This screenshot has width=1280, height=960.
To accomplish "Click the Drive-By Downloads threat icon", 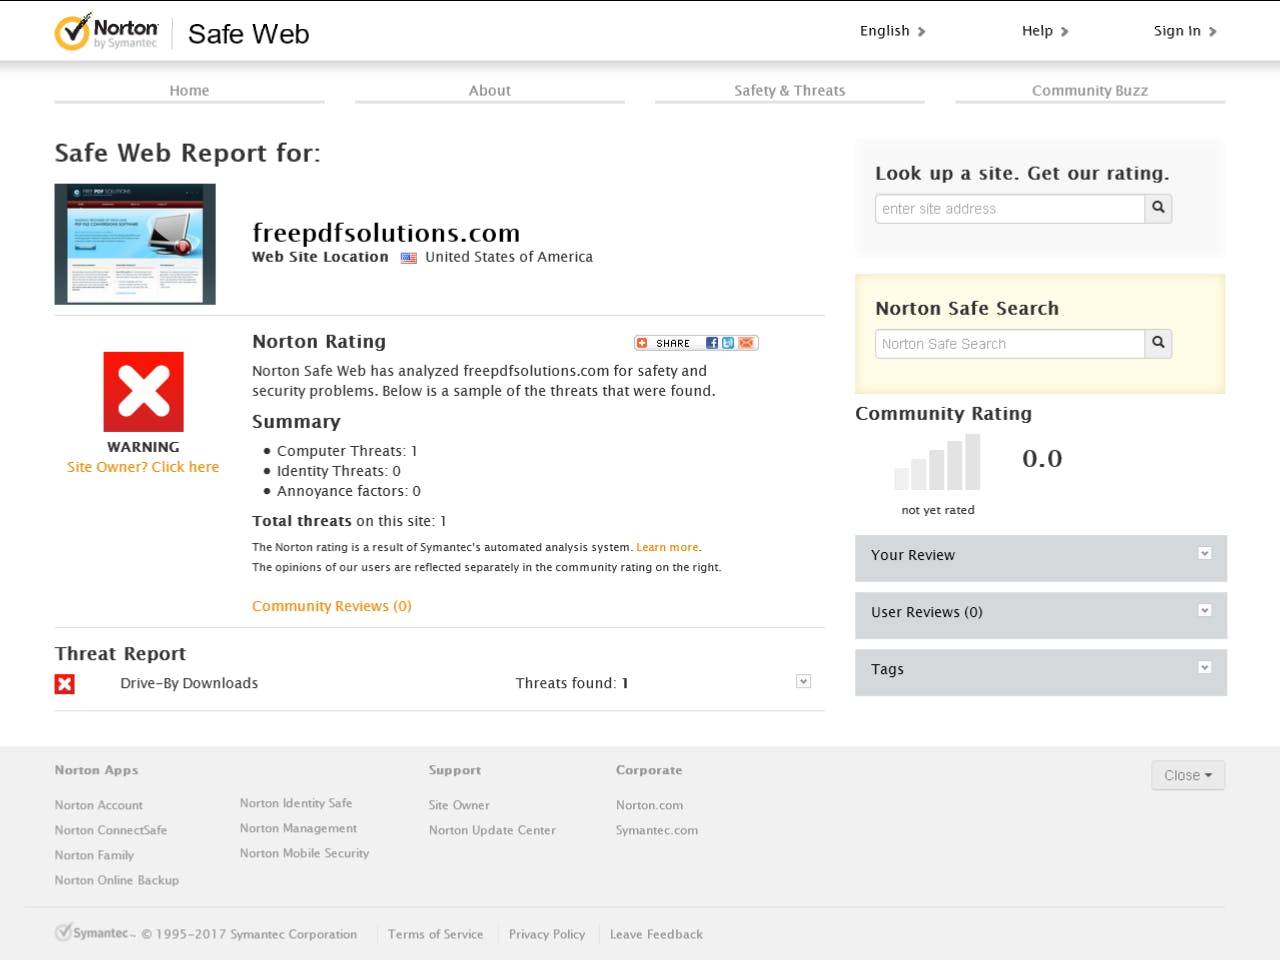I will [65, 684].
